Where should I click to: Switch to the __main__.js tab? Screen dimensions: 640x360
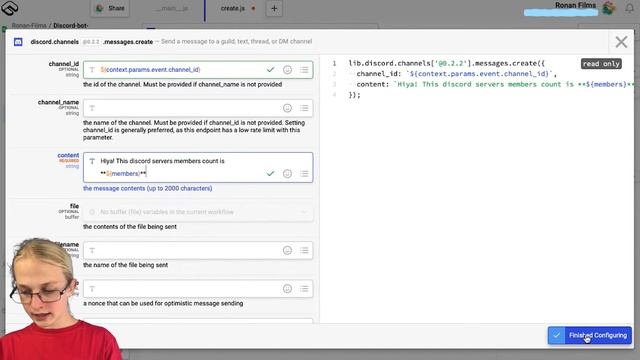172,8
